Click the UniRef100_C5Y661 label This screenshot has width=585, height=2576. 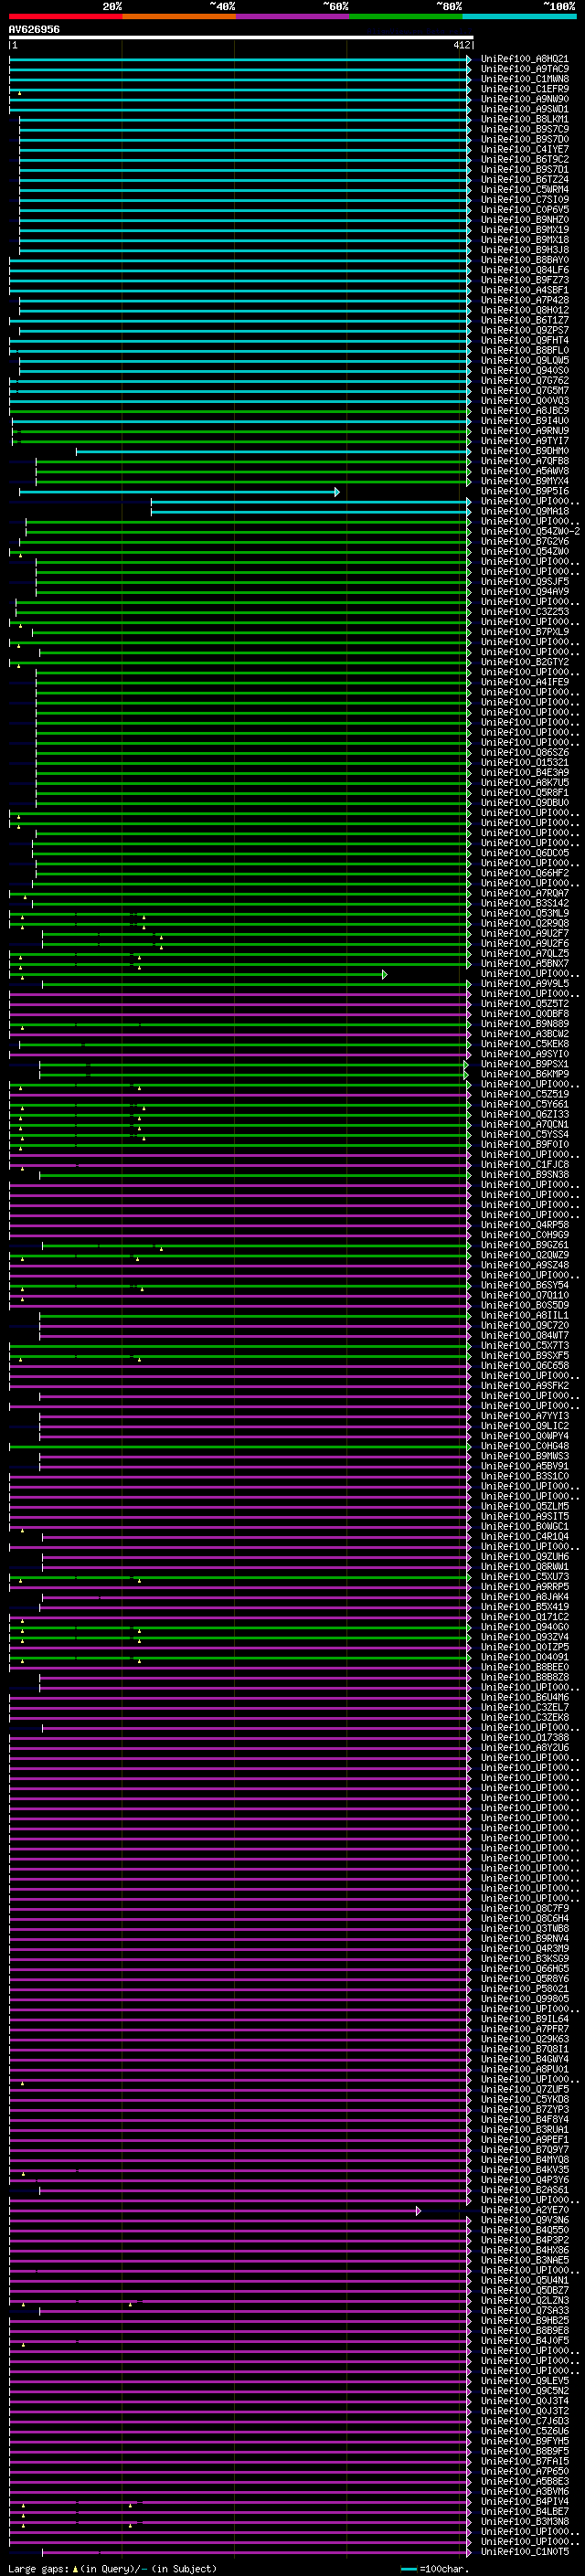click(525, 1104)
